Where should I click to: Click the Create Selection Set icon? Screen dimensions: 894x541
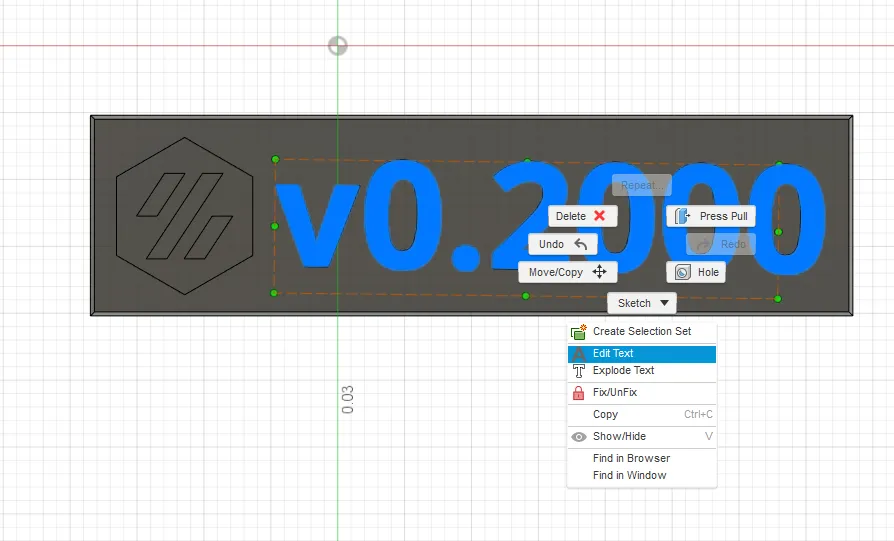click(579, 332)
